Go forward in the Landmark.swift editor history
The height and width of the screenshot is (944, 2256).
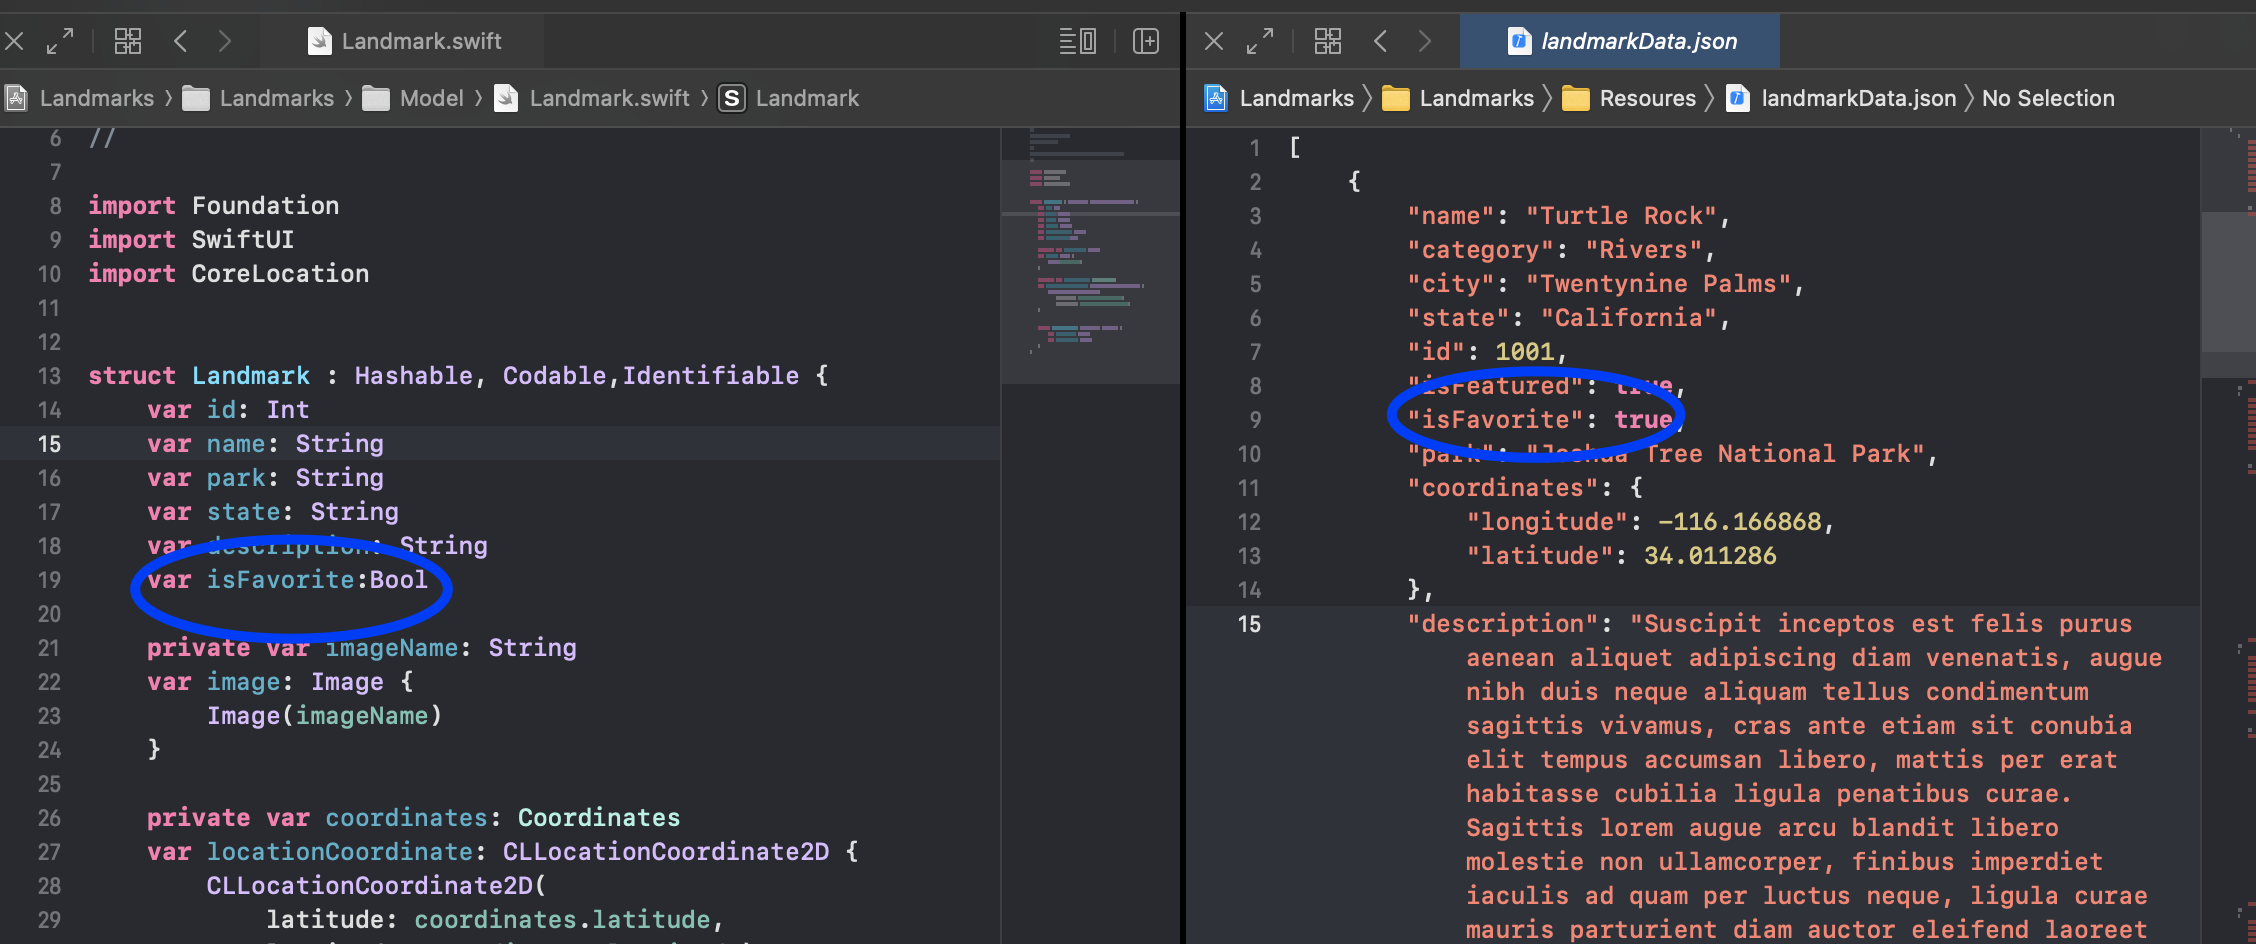pyautogui.click(x=225, y=41)
